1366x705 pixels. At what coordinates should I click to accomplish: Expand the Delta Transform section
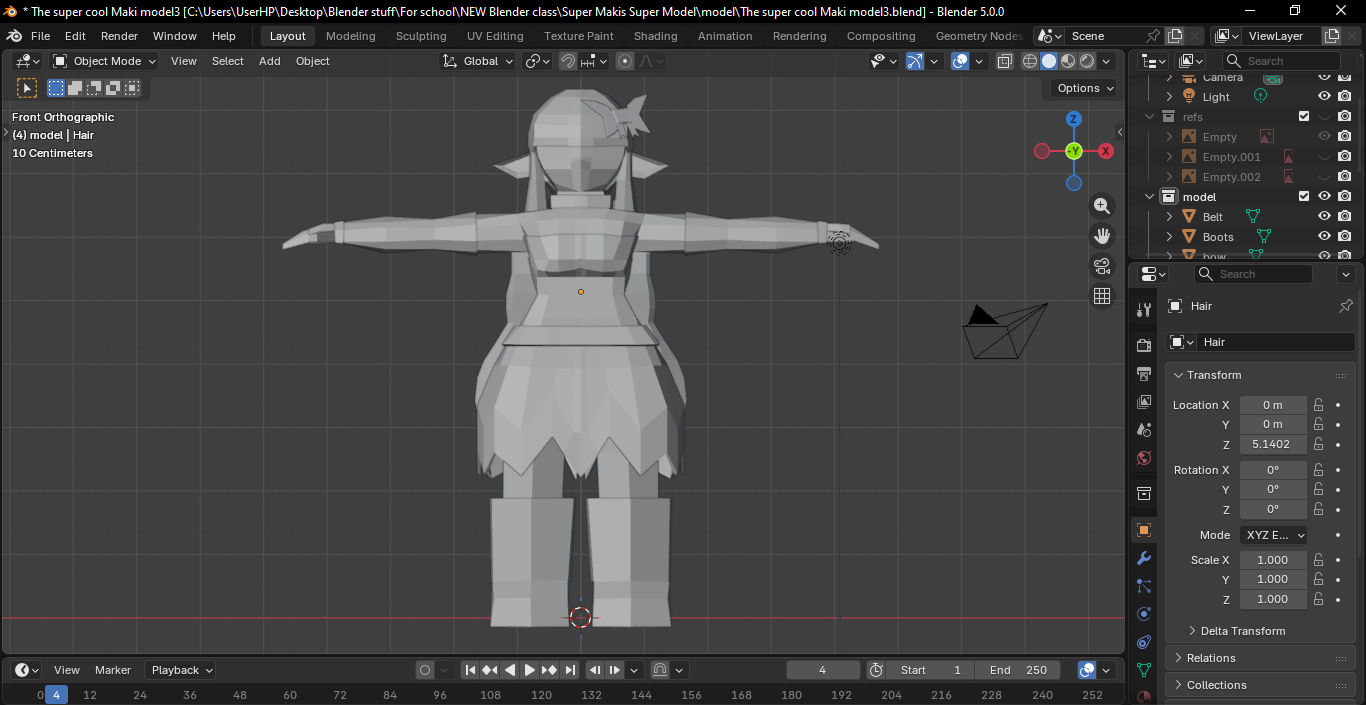click(x=1242, y=631)
